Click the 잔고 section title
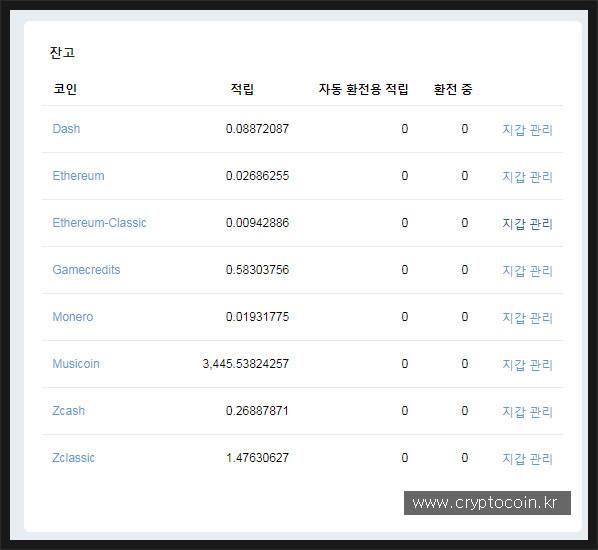Viewport: 598px width, 550px height. (62, 53)
